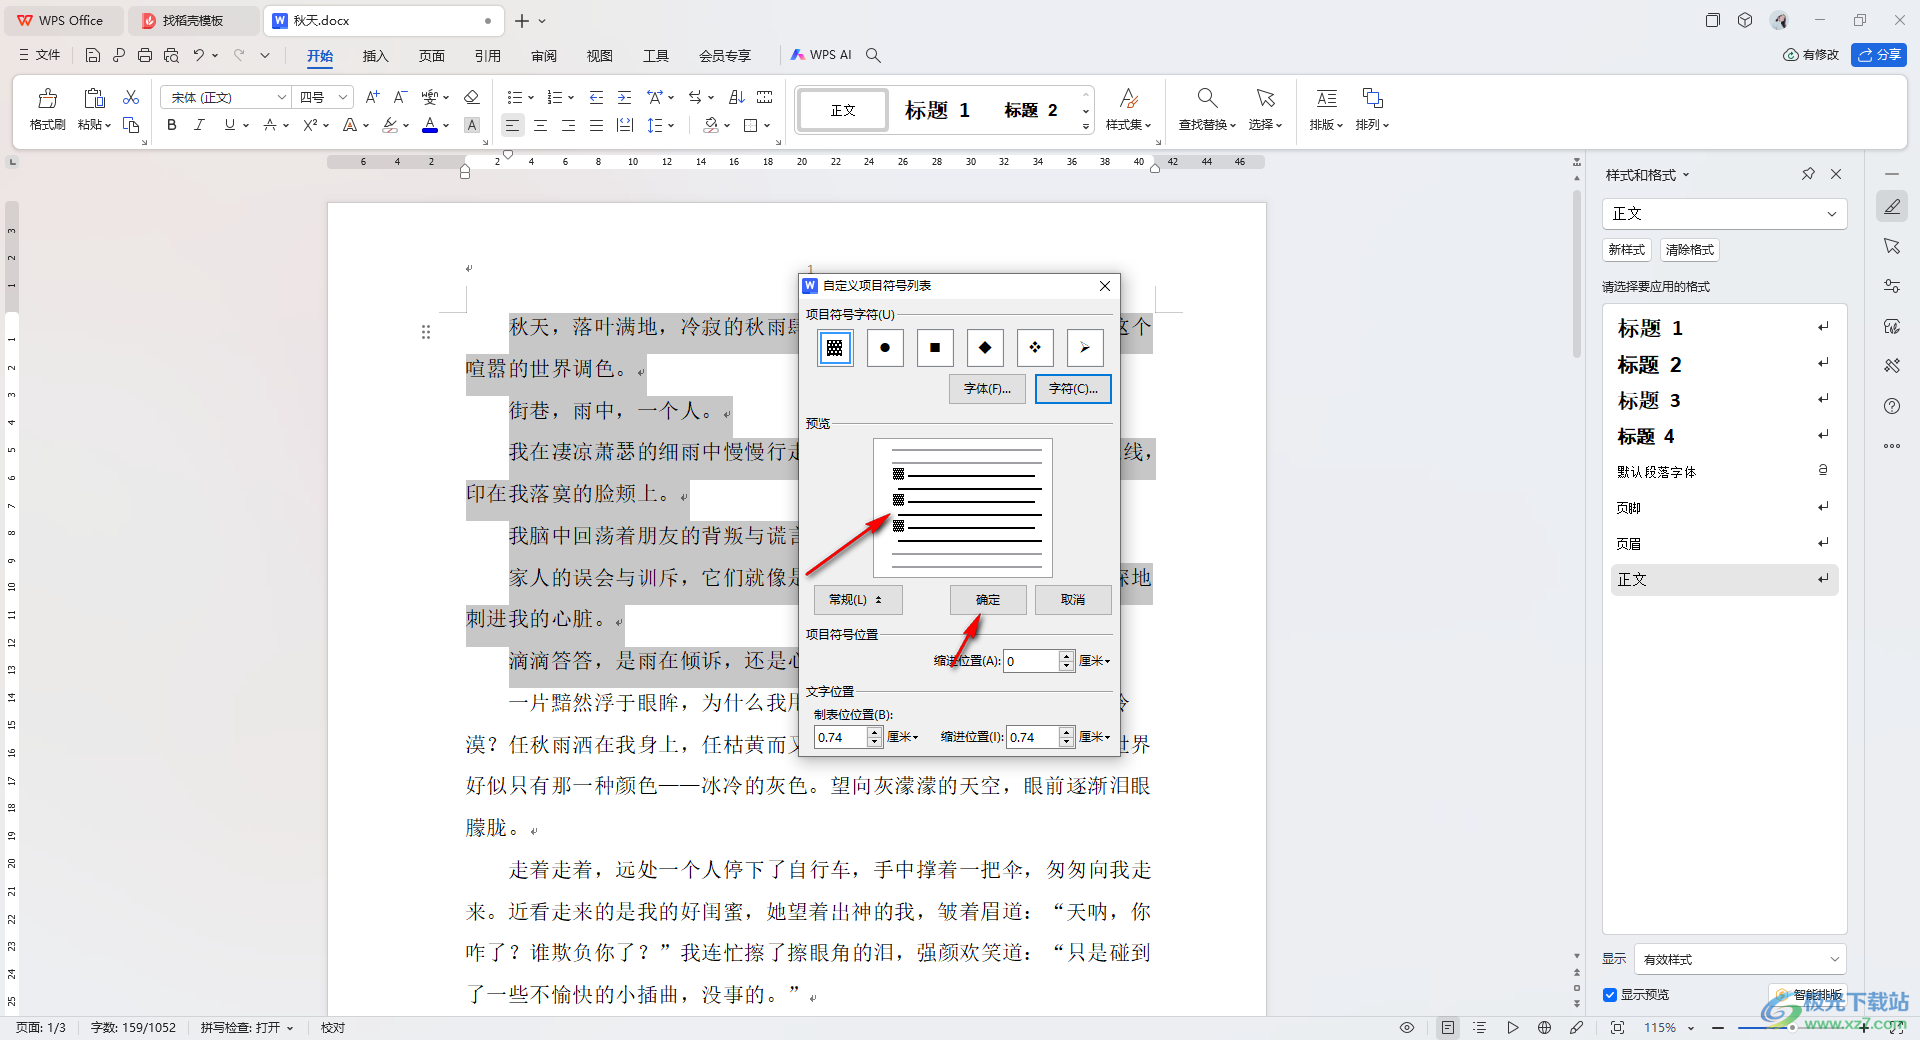
Task: Pick the arrowhead bullet symbol
Action: (x=1085, y=348)
